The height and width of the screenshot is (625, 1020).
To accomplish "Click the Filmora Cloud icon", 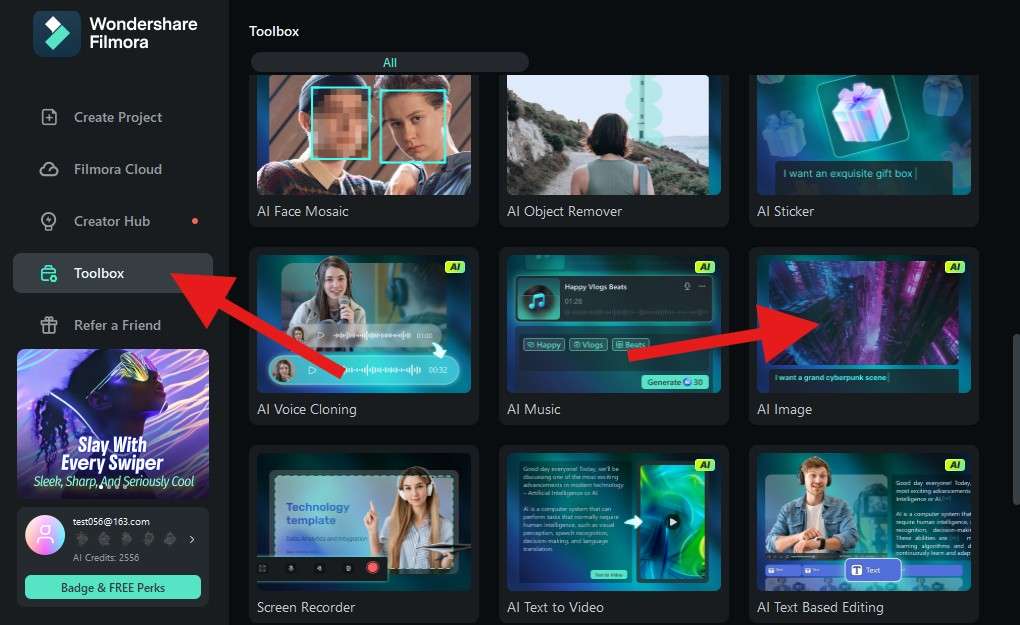I will [49, 169].
